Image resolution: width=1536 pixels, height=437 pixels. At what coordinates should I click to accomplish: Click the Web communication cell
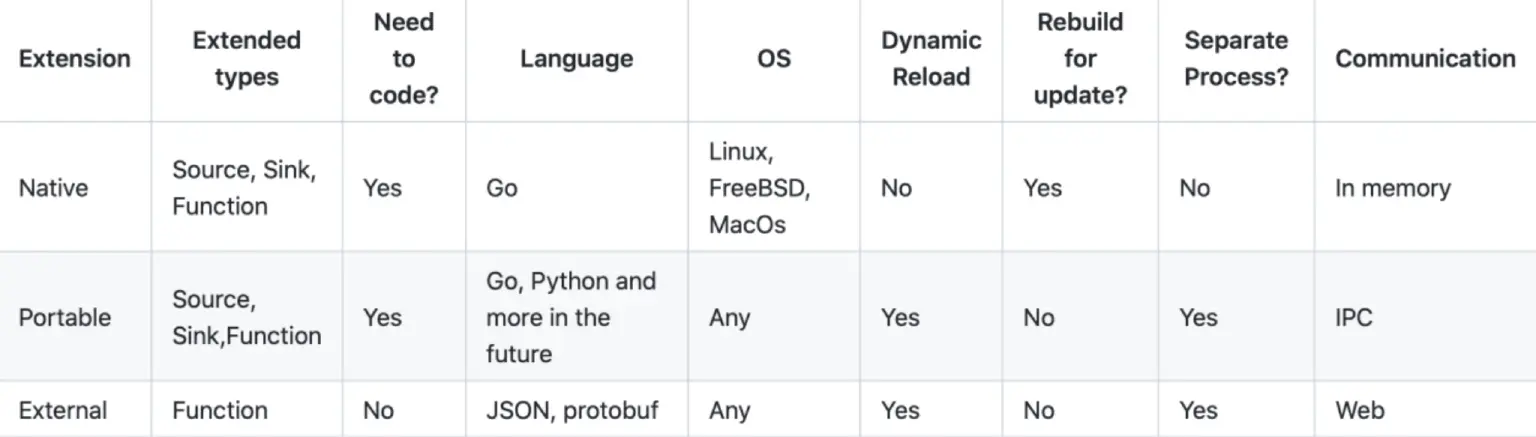tap(1360, 410)
